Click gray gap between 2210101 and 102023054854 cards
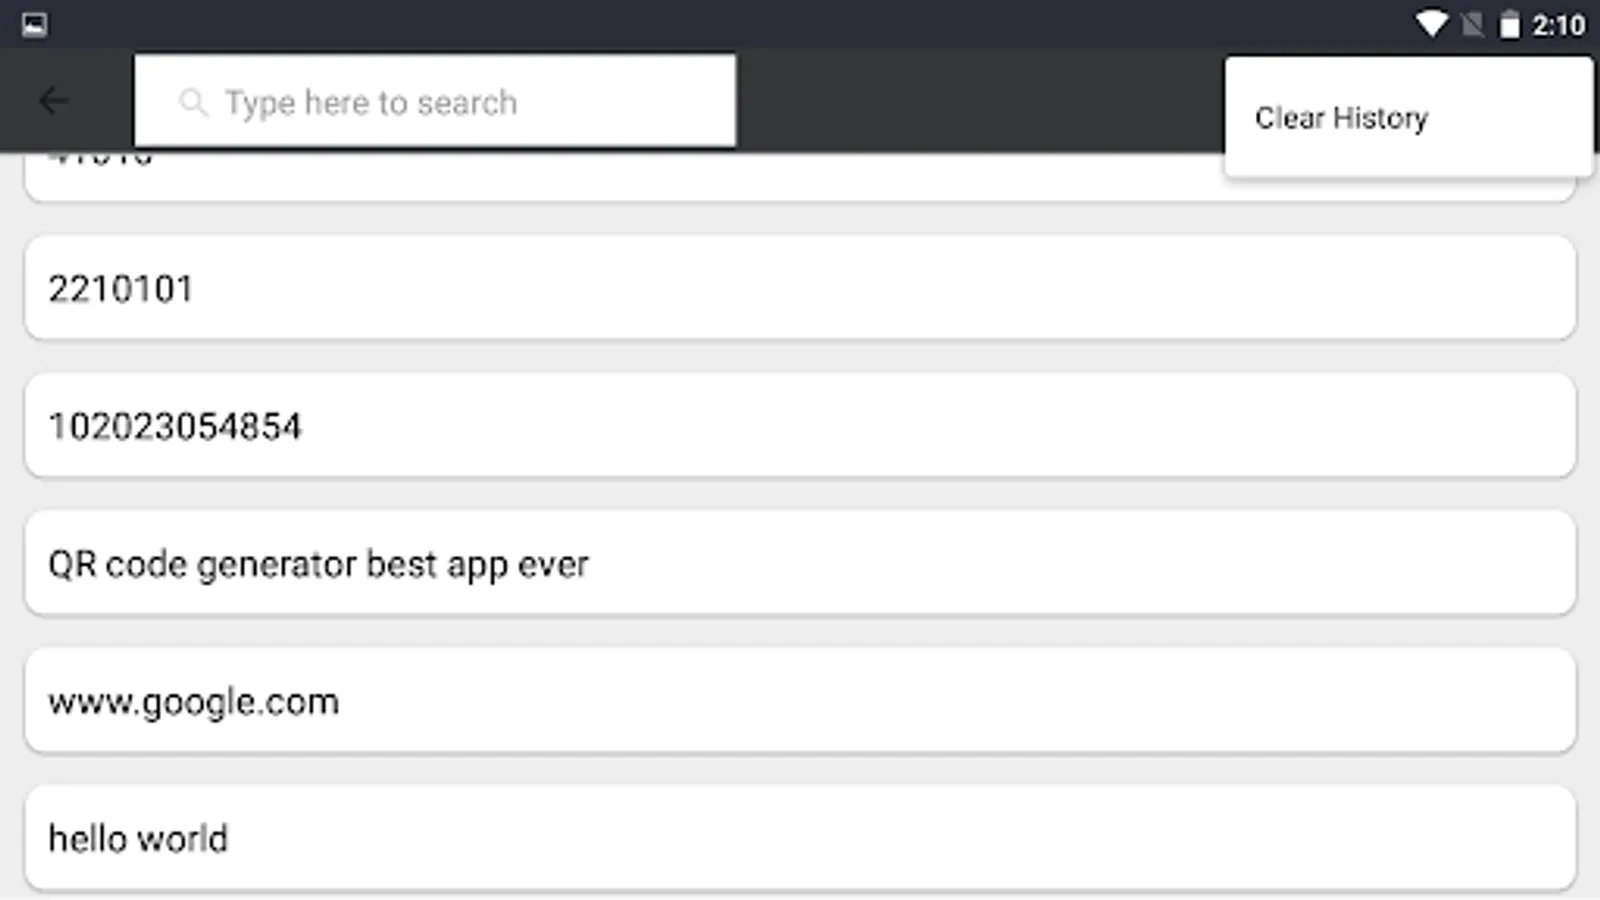1600x900 pixels. pyautogui.click(x=800, y=357)
